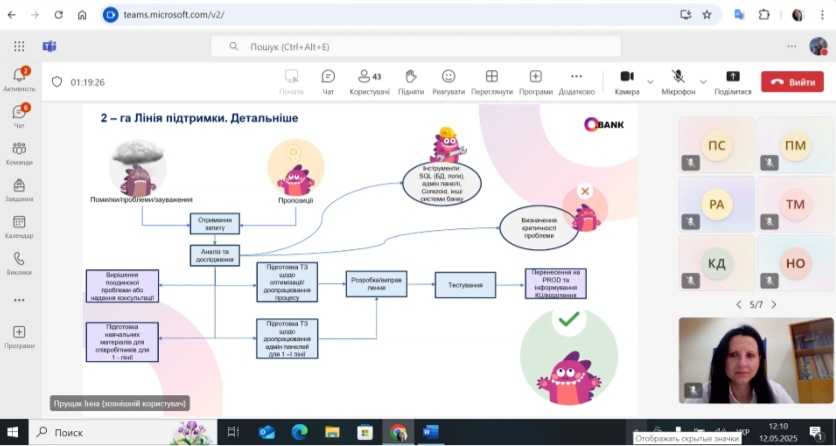Unmute the Мікрофон

[678, 81]
